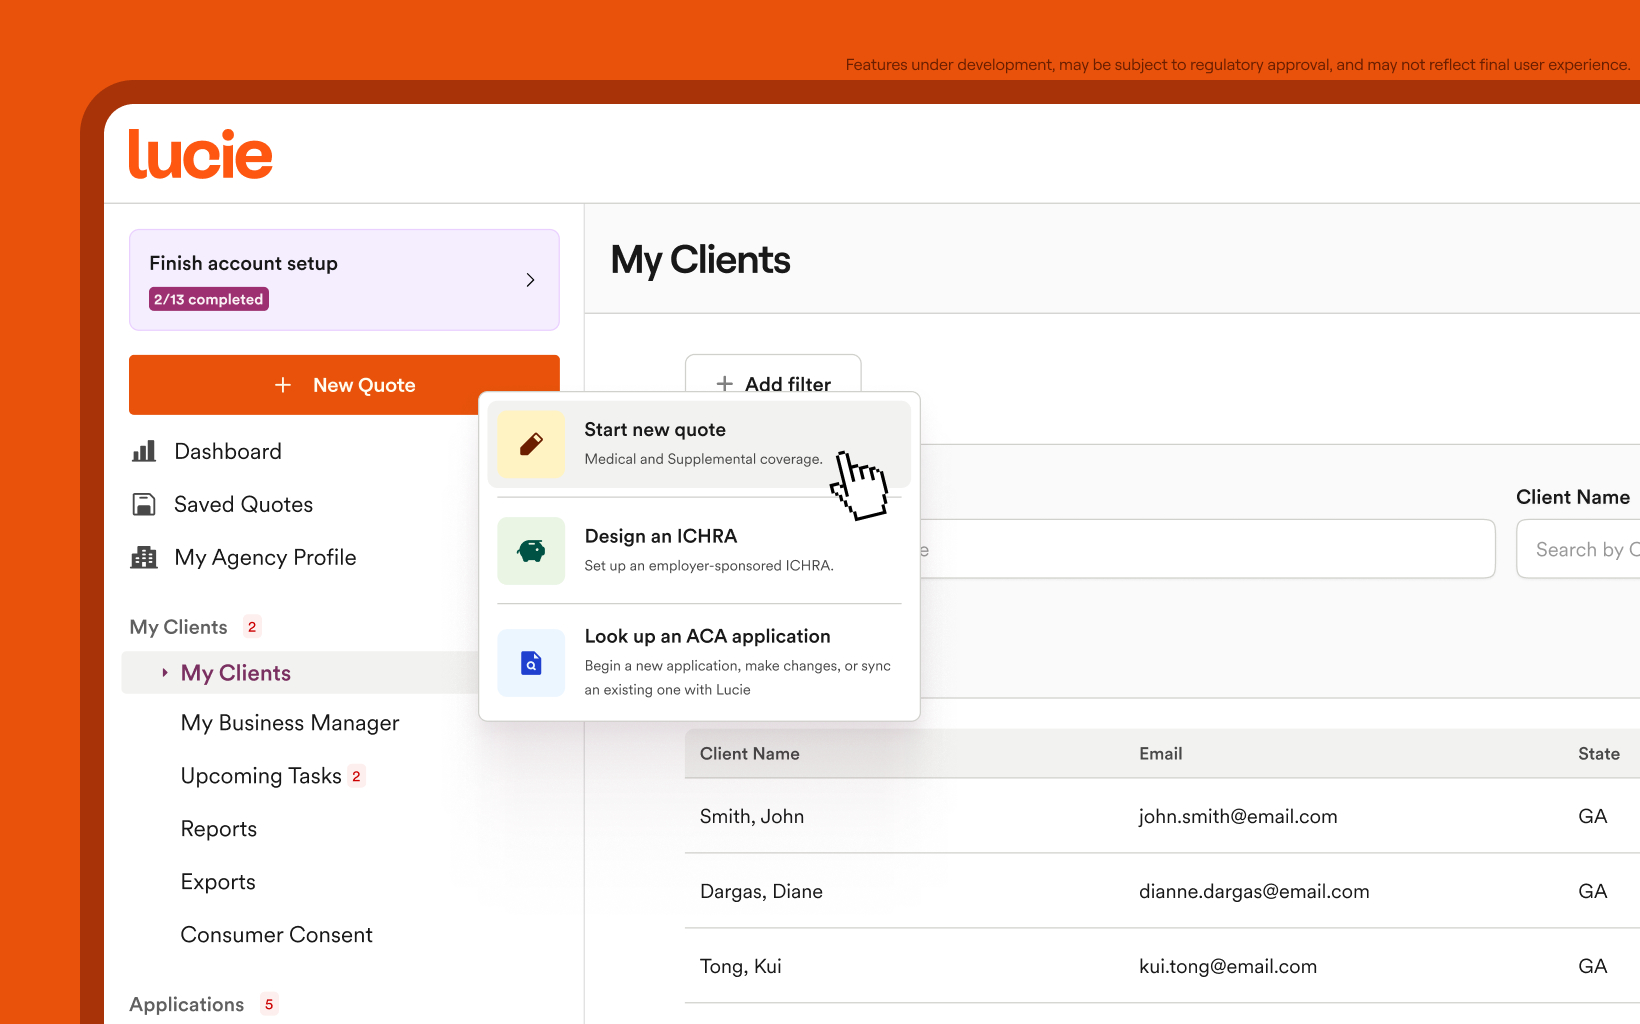1640x1024 pixels.
Task: Open john.smith@email.com client row
Action: (x=1237, y=816)
